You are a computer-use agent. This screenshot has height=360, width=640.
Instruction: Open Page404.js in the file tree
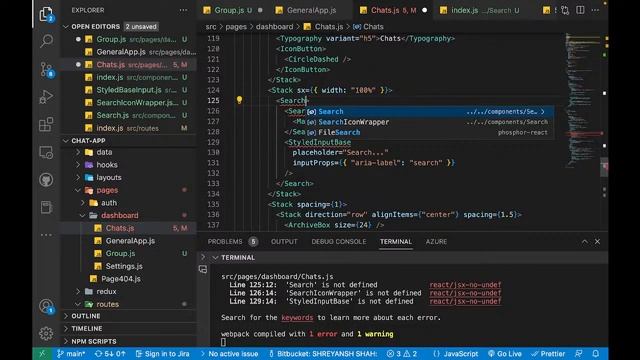pos(121,279)
